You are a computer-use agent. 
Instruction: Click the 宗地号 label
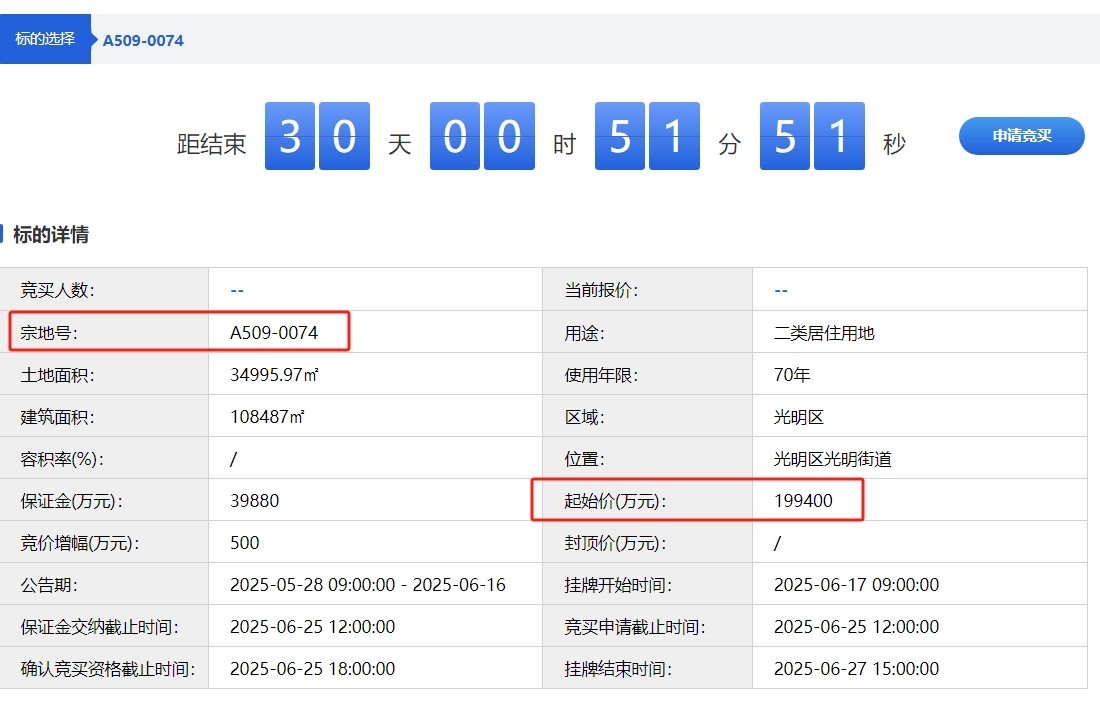click(x=48, y=333)
